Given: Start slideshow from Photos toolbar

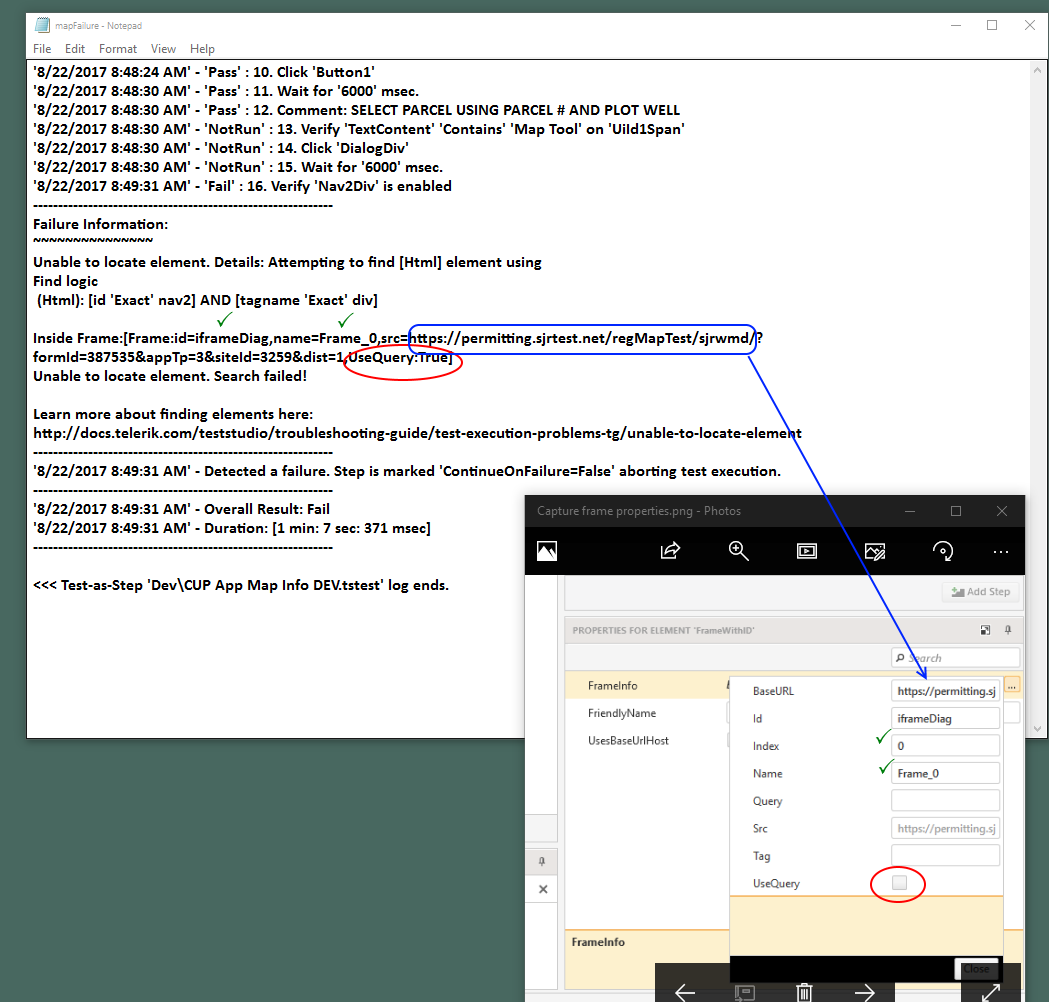Looking at the screenshot, I should coord(806,551).
